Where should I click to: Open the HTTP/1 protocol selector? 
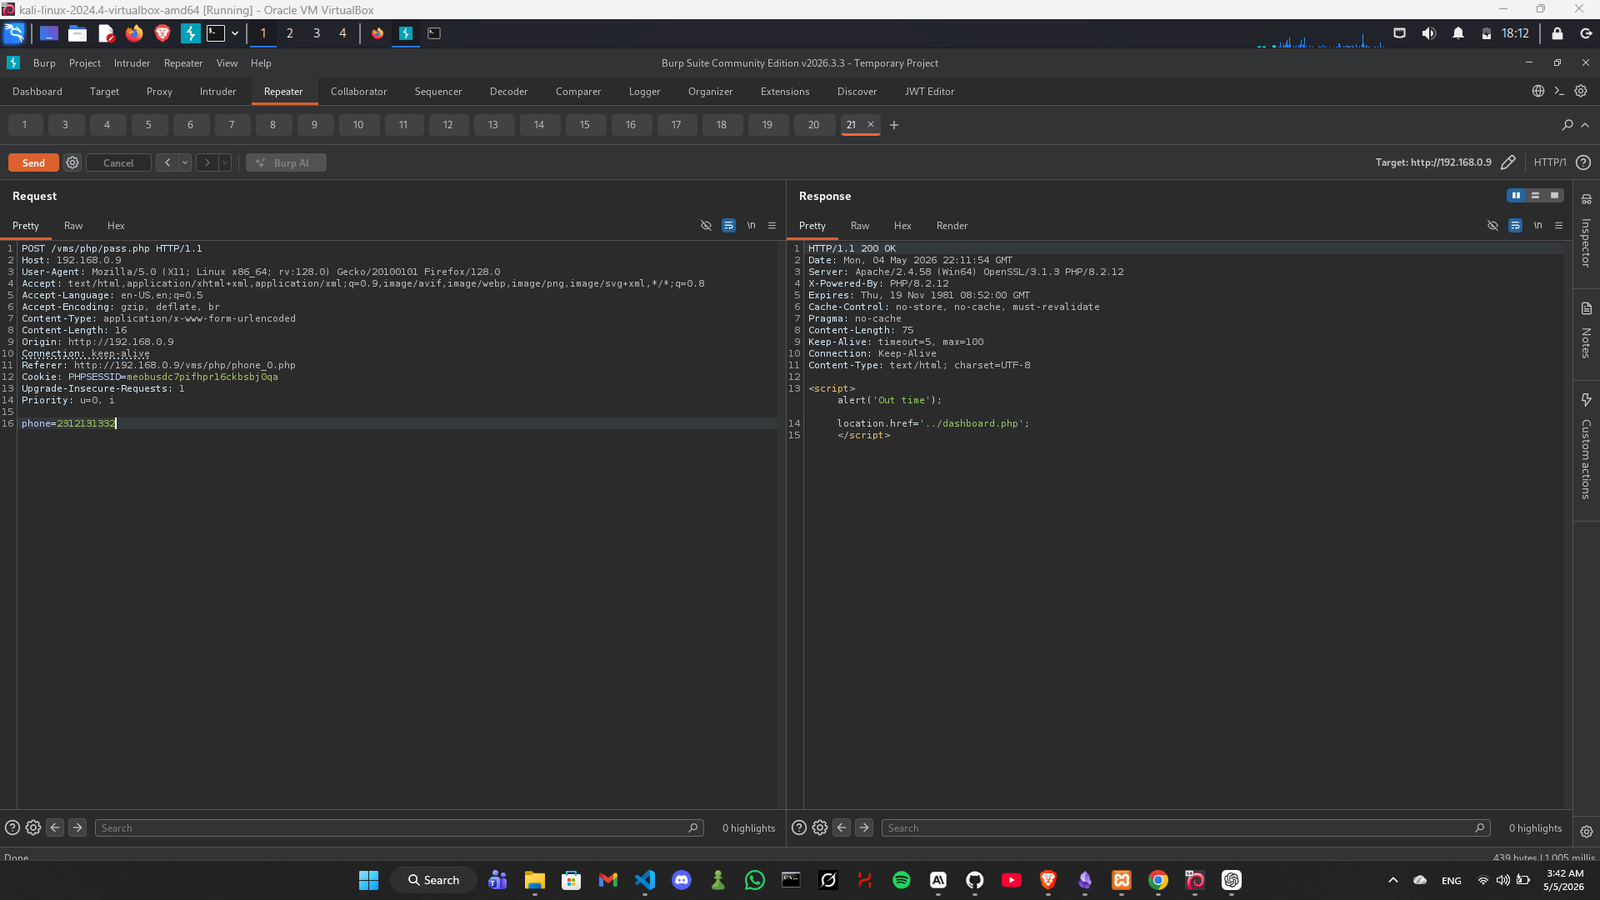point(1550,162)
